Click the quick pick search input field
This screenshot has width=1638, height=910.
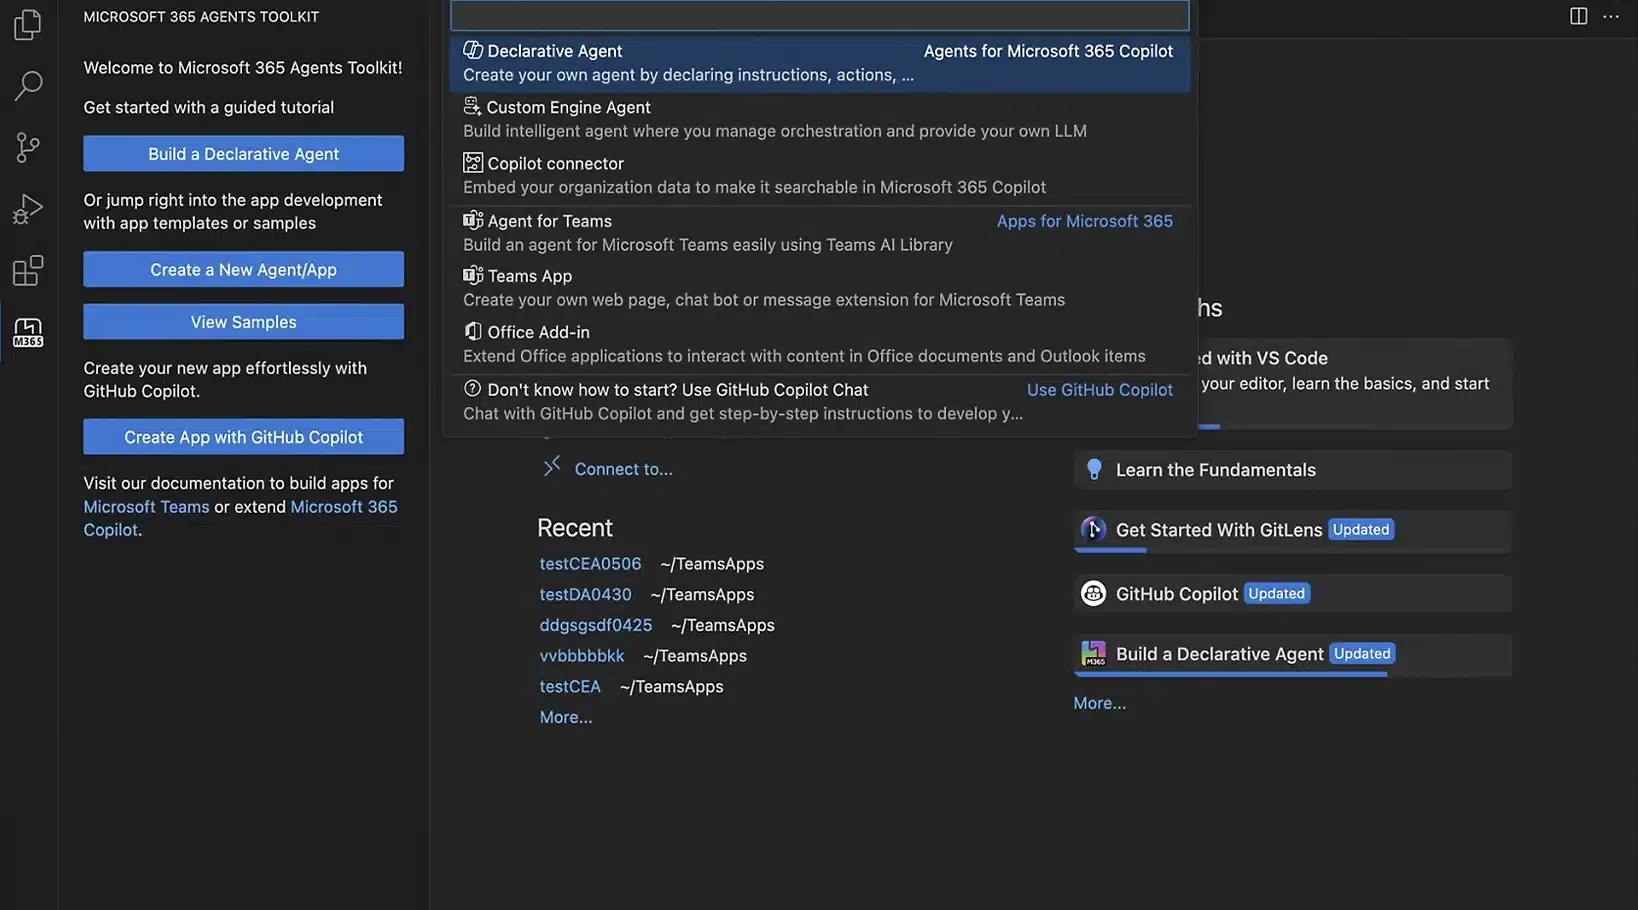820,15
